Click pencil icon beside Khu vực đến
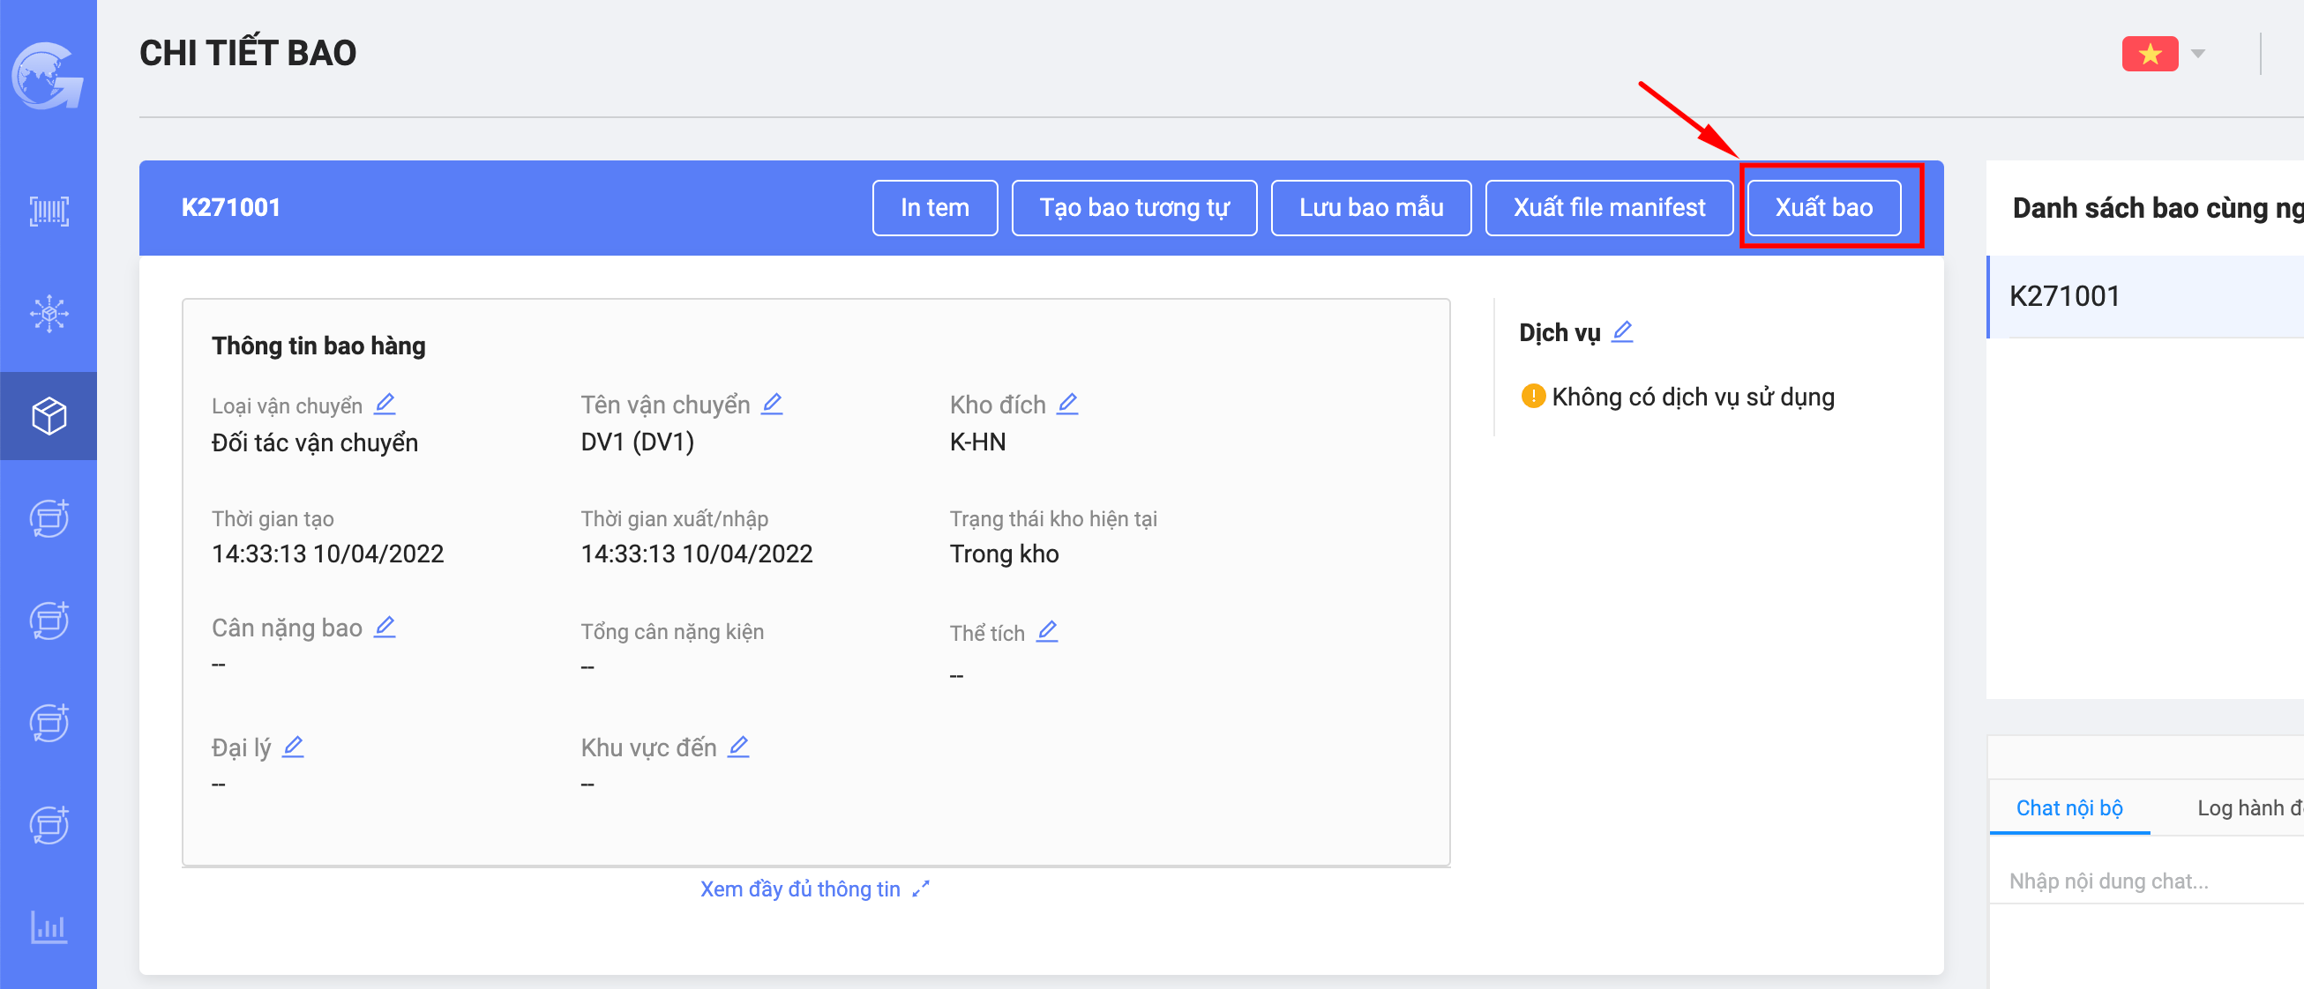Image resolution: width=2304 pixels, height=989 pixels. coord(739,747)
